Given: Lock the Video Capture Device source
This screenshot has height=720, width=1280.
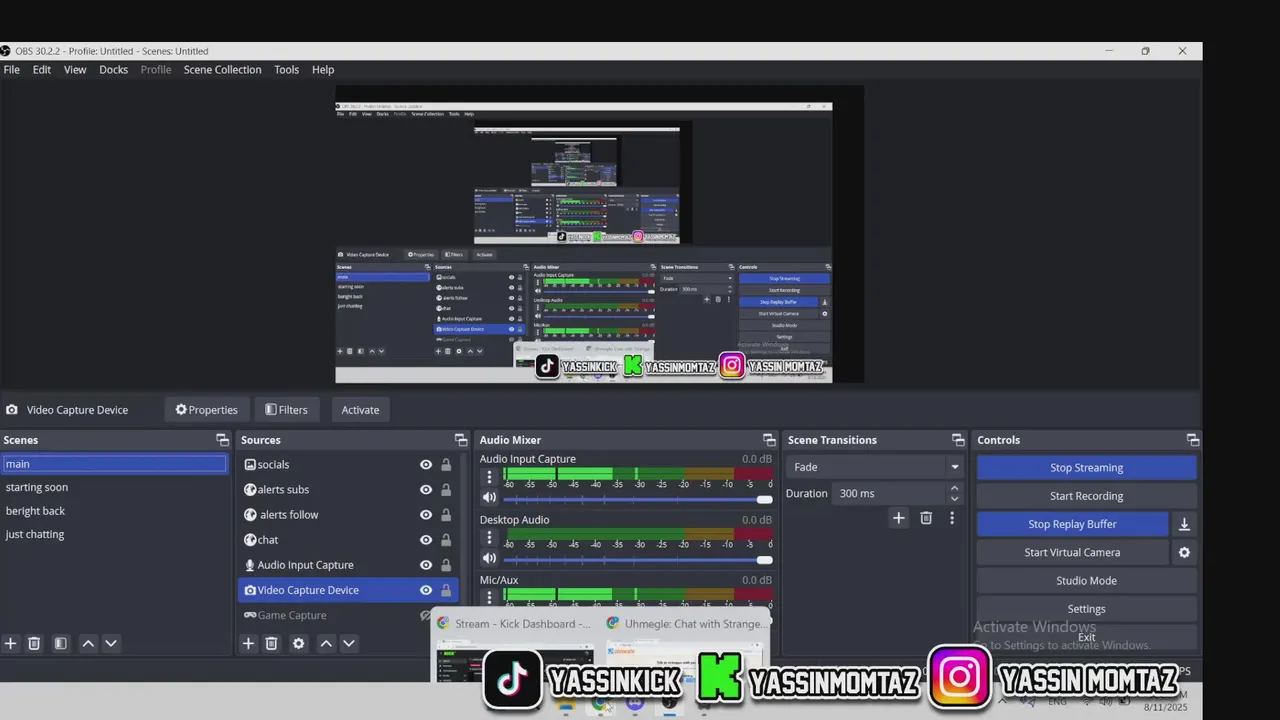Looking at the screenshot, I should pyautogui.click(x=446, y=590).
